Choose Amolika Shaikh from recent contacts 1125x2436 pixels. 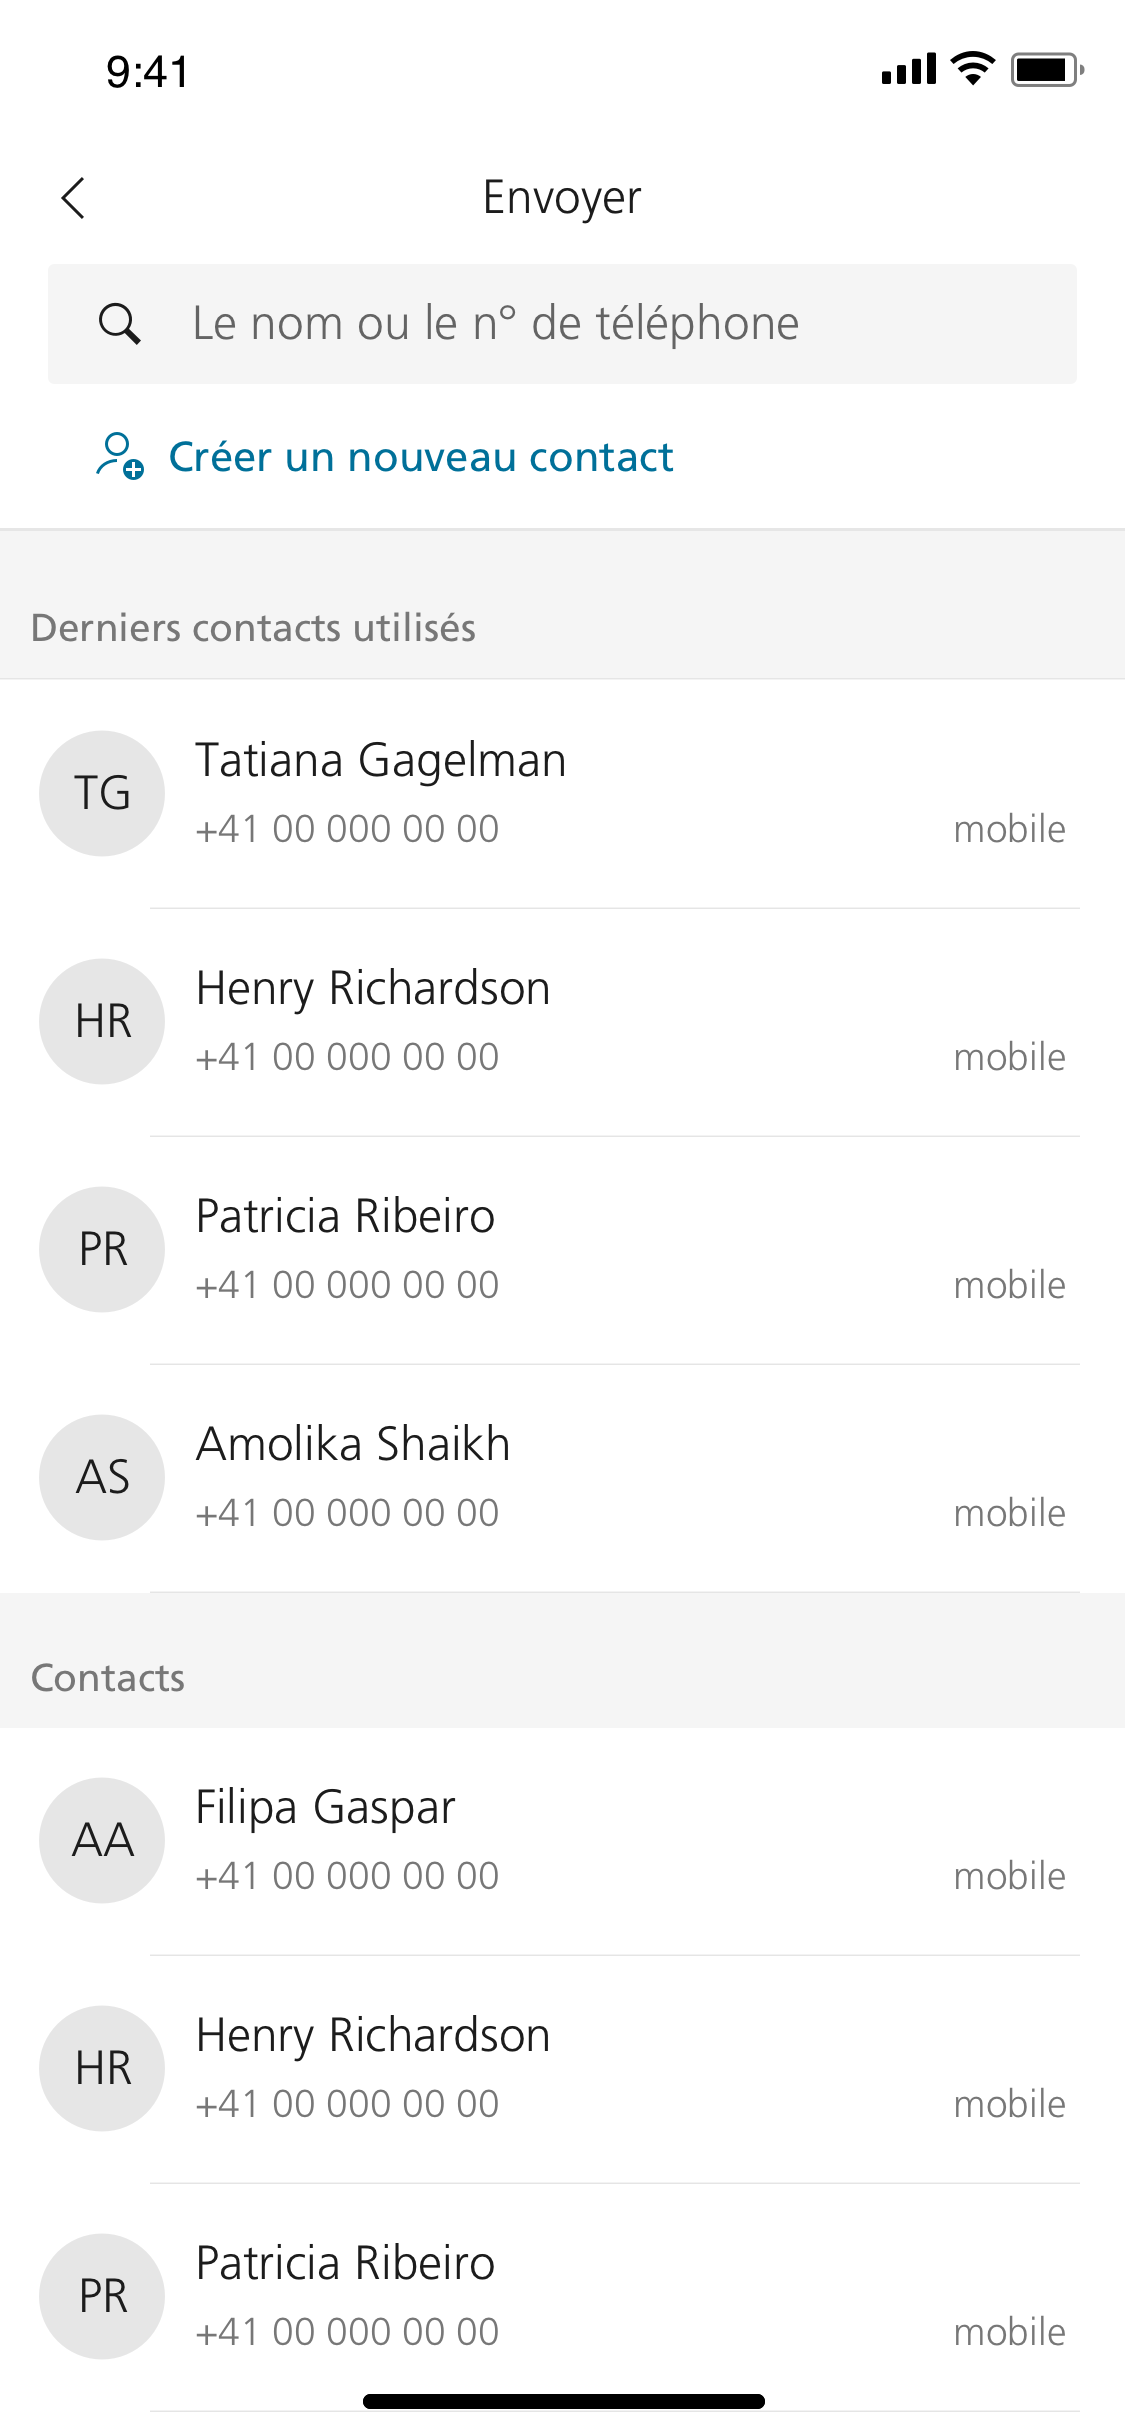(x=353, y=1445)
